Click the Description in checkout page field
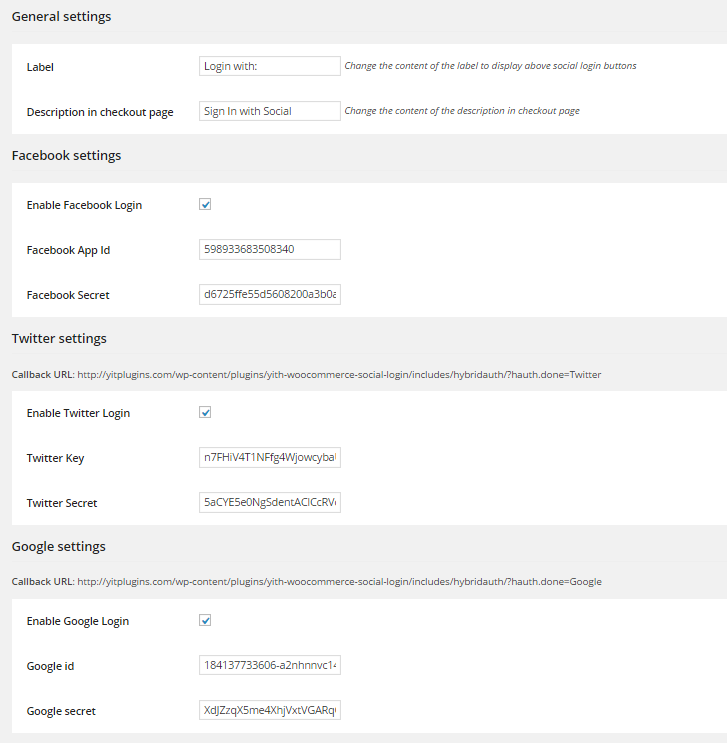727x743 pixels. pos(270,111)
